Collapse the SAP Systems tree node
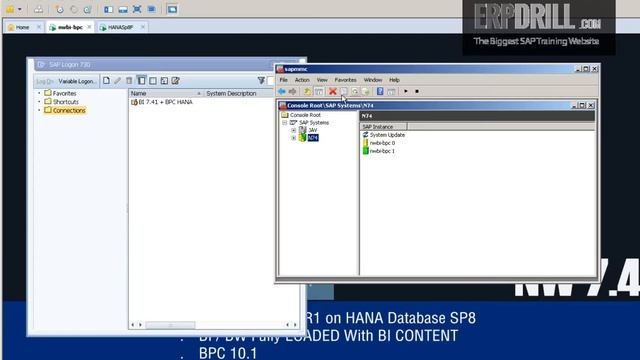Viewport: 640px width, 360px height. coord(284,122)
